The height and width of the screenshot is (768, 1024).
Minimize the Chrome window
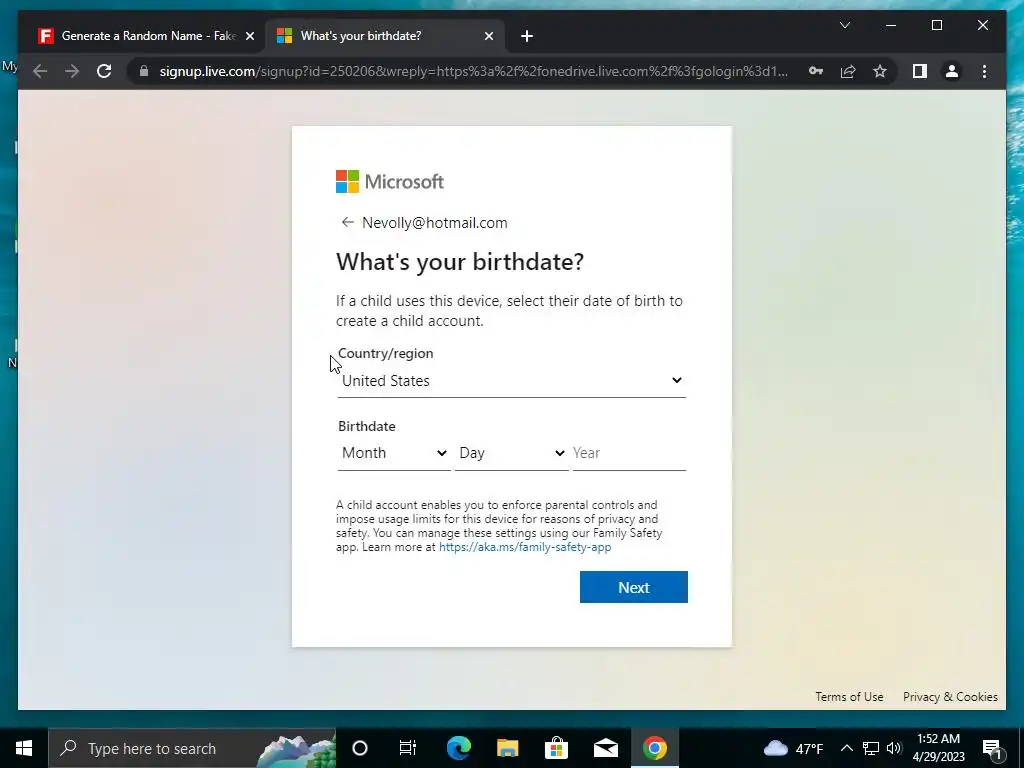[891, 25]
